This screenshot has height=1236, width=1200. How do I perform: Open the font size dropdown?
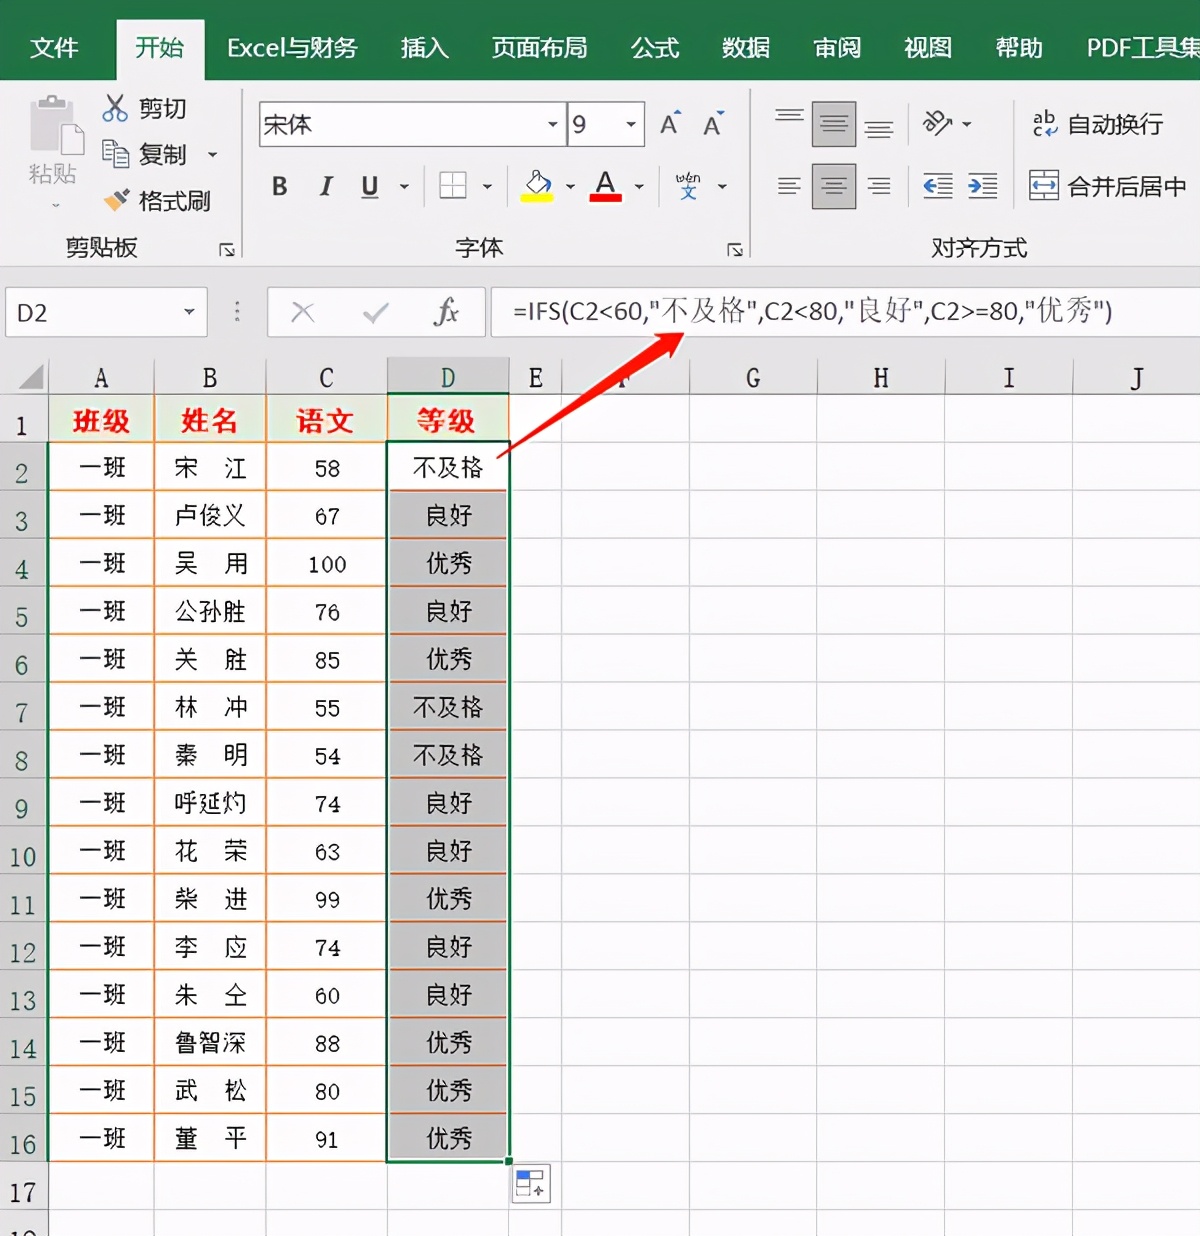(x=631, y=125)
